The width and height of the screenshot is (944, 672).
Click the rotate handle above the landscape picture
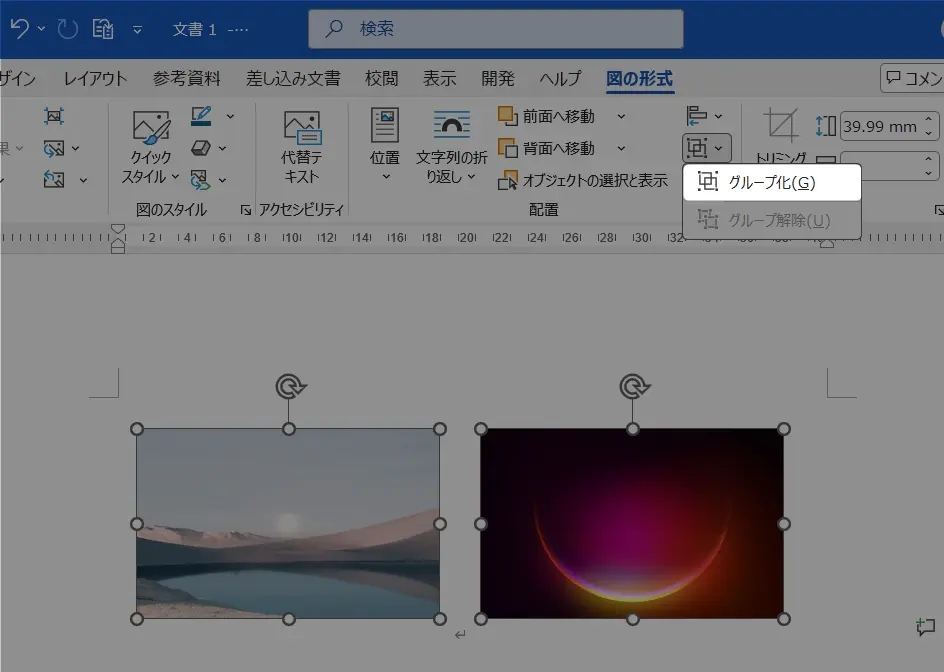click(291, 386)
